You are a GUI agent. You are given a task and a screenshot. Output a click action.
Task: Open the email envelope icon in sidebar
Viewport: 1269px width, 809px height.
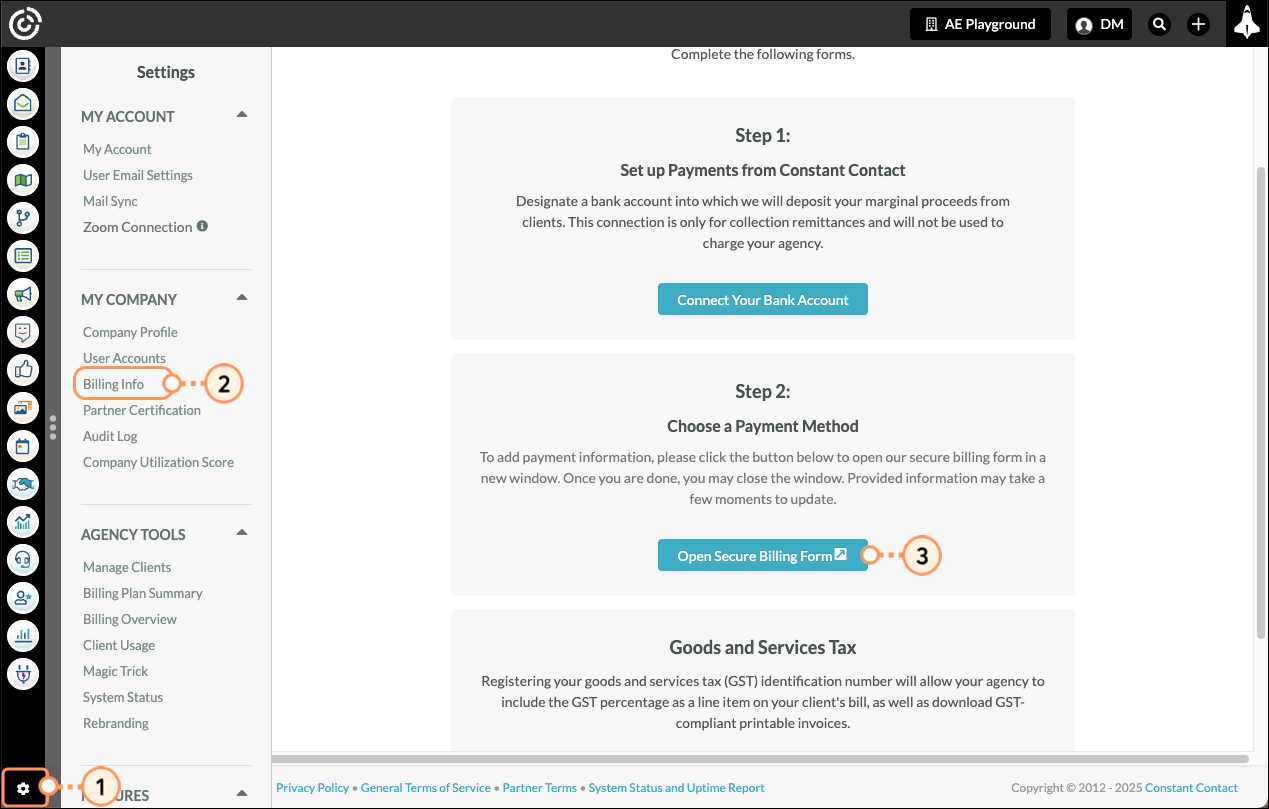23,104
